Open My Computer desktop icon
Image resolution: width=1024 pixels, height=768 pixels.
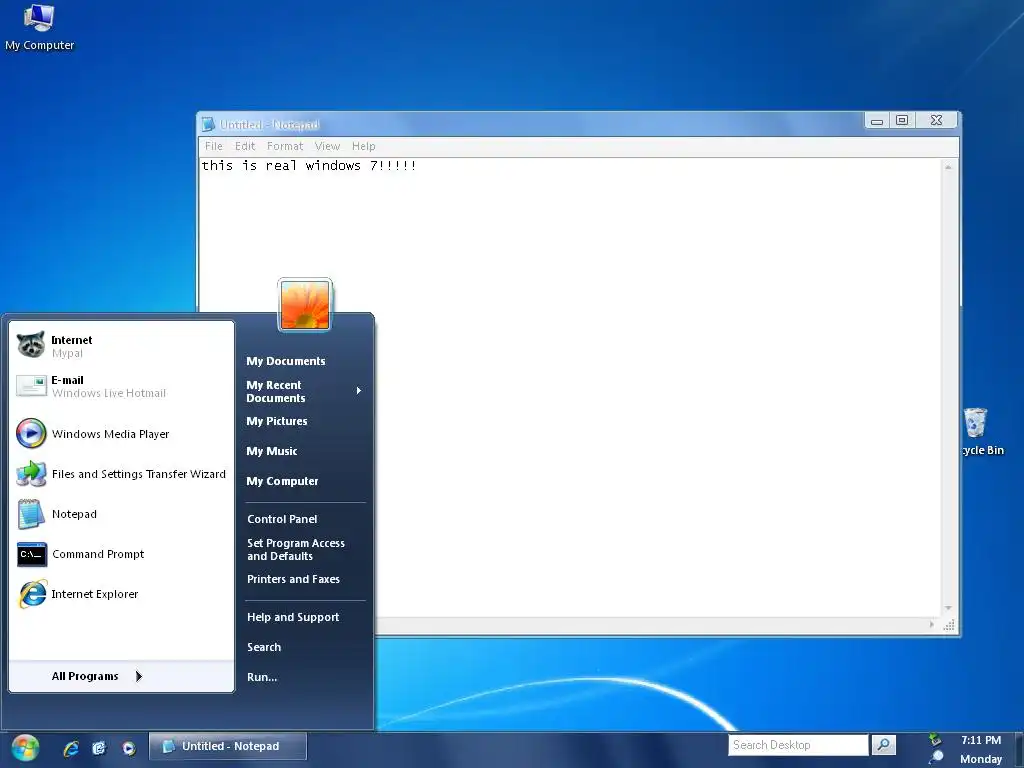pyautogui.click(x=39, y=27)
